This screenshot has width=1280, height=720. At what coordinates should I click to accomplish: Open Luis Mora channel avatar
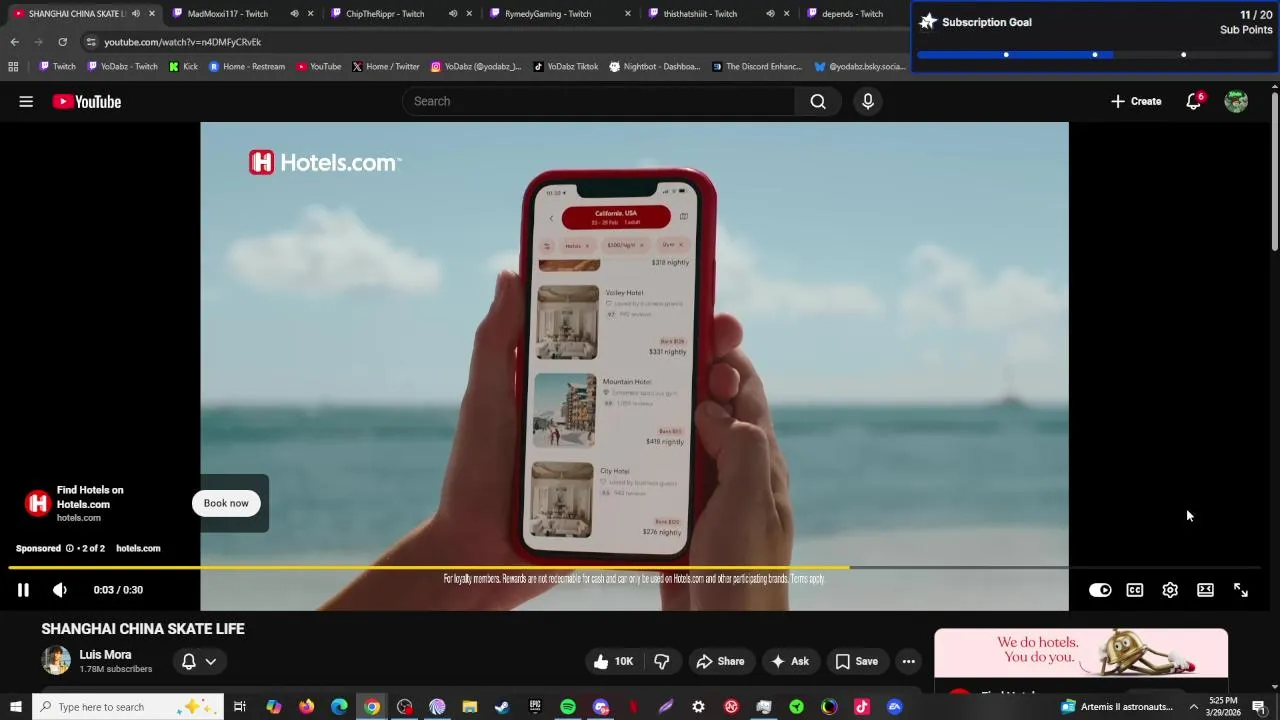(56, 660)
